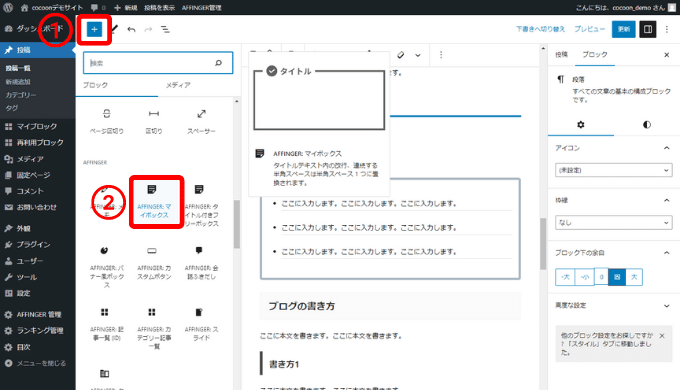
Task: Insert the AFFINGER スライド block
Action: click(x=201, y=324)
